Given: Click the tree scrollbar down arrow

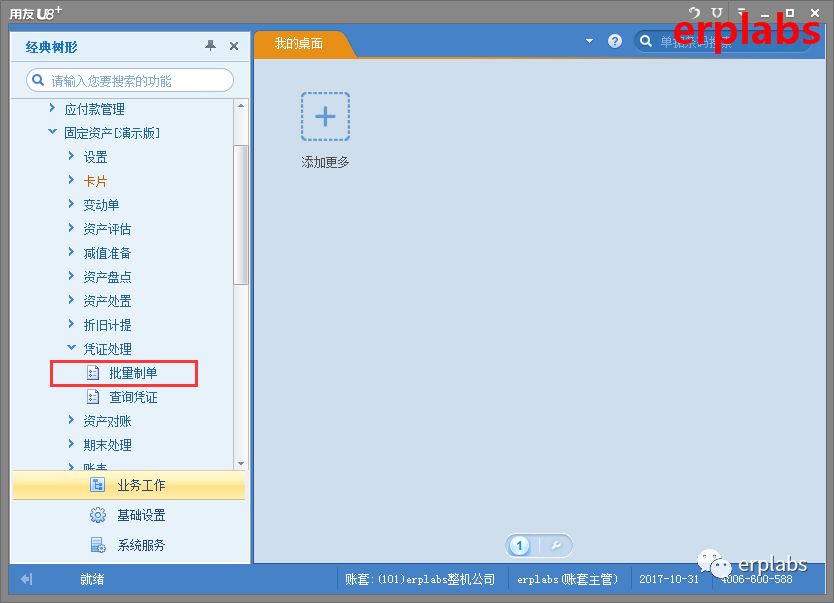Looking at the screenshot, I should click(241, 464).
